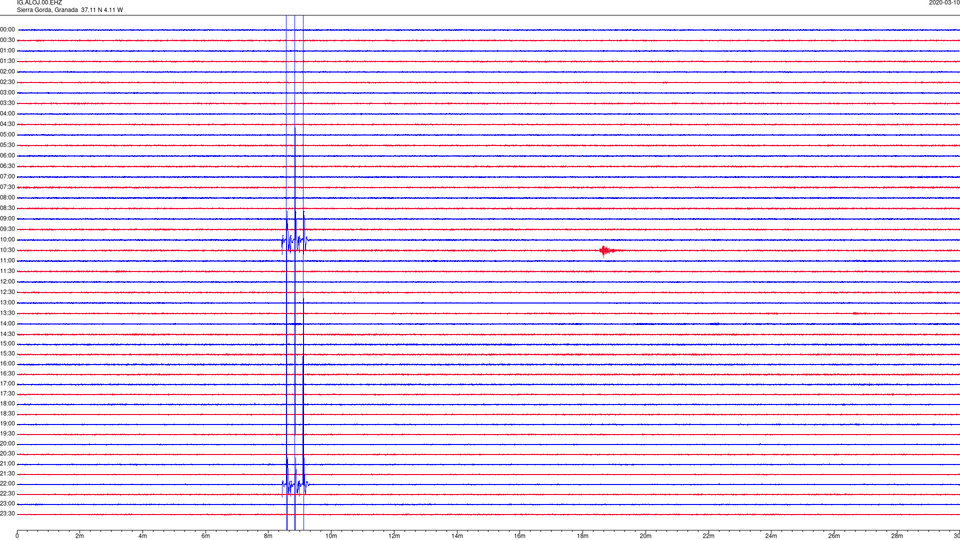Select the 09:00 trace time label
Image resolution: width=960 pixels, height=540 pixels.
7,219
